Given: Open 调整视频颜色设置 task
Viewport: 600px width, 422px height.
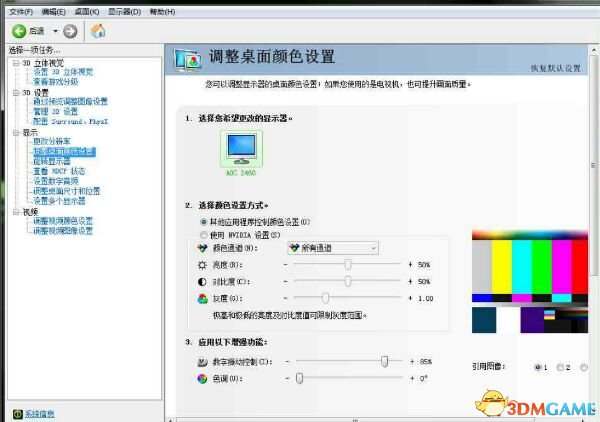Looking at the screenshot, I should pyautogui.click(x=63, y=221).
